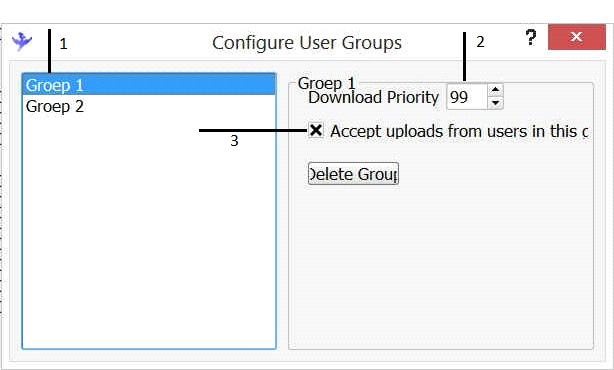Click the Accept uploads from users label
Viewport: 614px width, 370px height.
[459, 131]
